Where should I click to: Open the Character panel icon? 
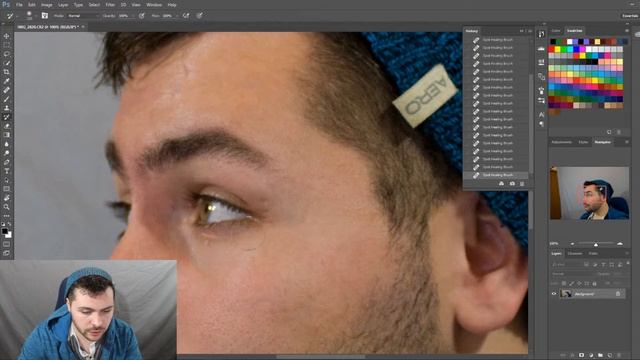(x=542, y=114)
